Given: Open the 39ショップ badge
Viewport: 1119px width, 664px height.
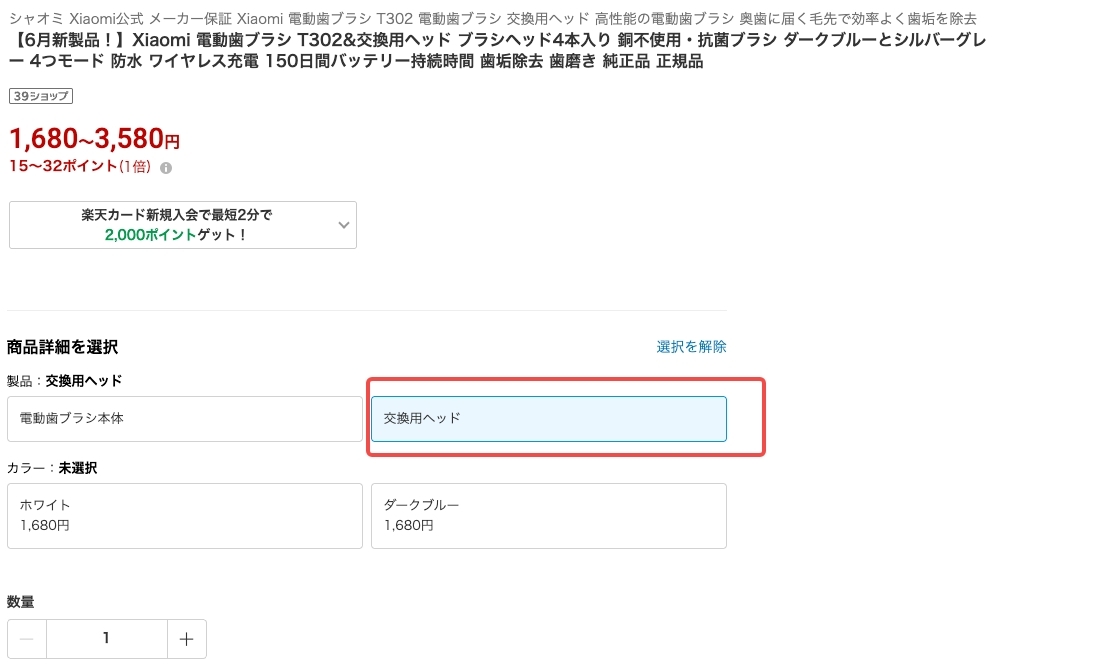Looking at the screenshot, I should point(41,96).
